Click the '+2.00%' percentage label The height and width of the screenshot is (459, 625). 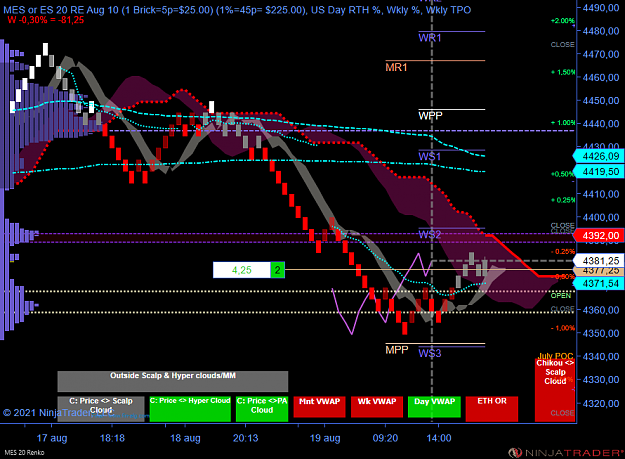(562, 21)
